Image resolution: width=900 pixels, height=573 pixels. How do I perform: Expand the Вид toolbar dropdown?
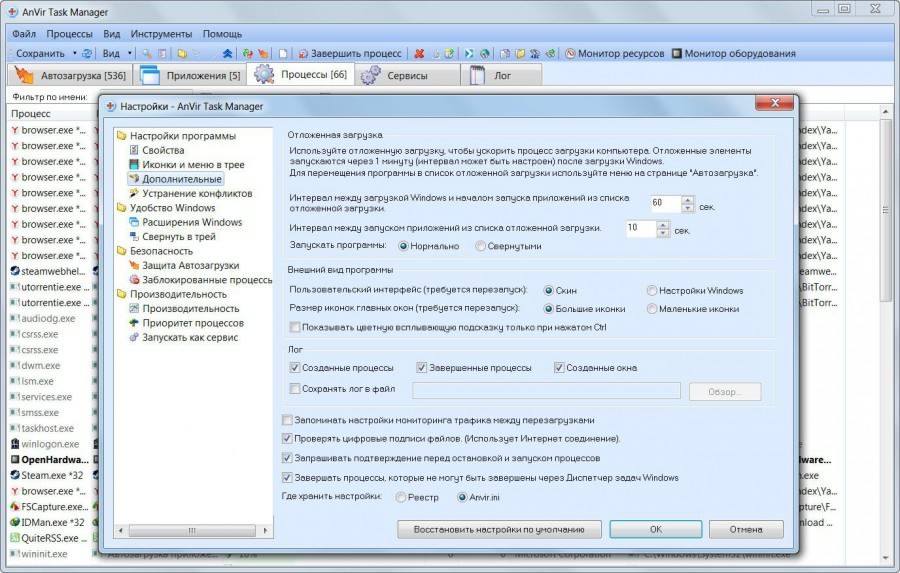point(130,53)
